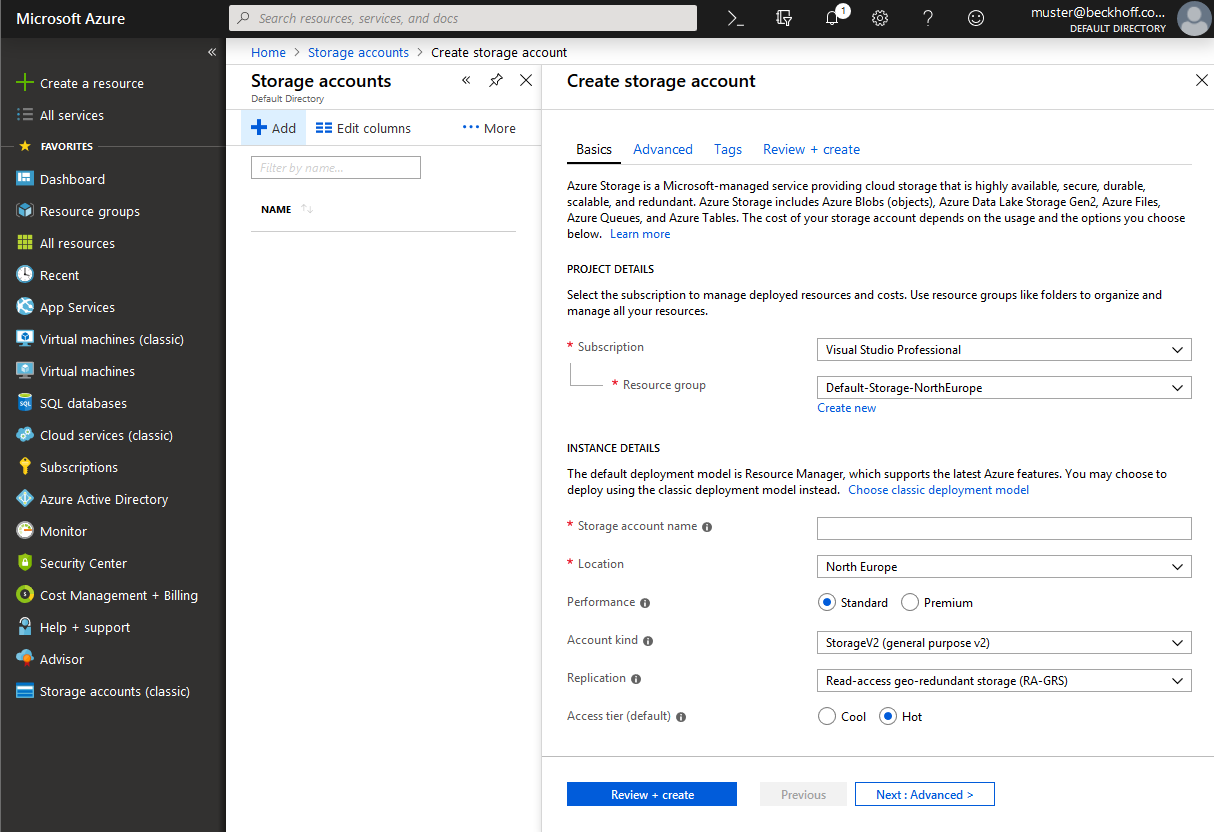
Task: Click the blue Review + create button
Action: tap(652, 794)
